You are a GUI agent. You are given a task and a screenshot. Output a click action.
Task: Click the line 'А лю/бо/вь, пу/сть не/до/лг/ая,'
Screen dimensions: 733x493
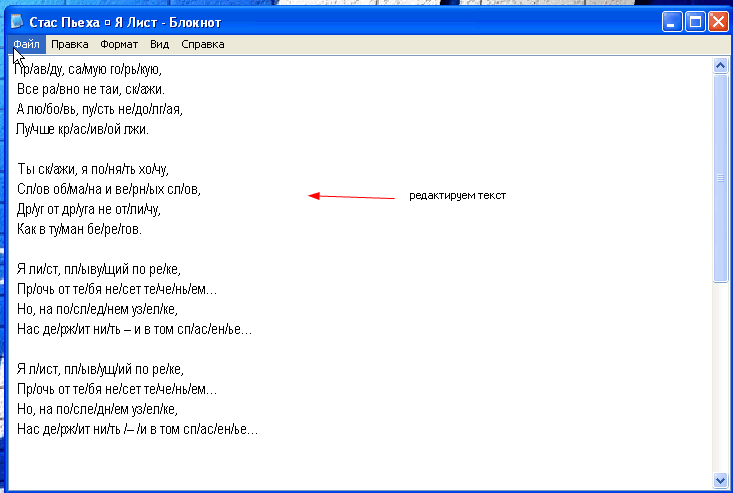100,109
